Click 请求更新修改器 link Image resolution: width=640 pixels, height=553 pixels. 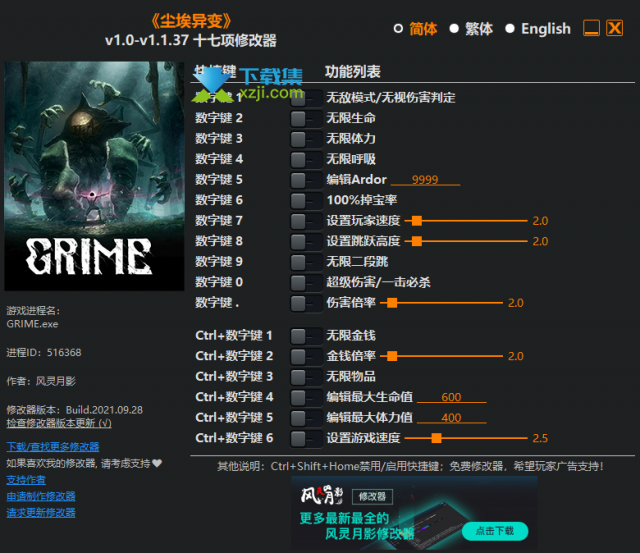click(x=41, y=513)
